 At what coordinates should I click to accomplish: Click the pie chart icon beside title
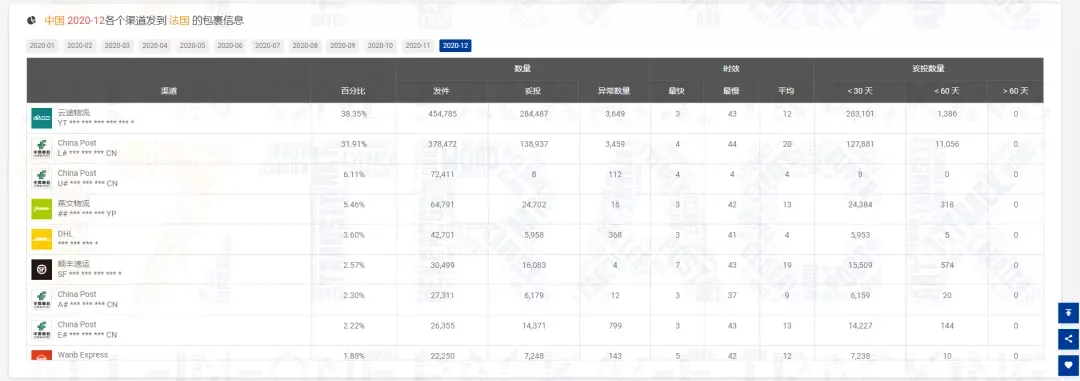pyautogui.click(x=32, y=21)
